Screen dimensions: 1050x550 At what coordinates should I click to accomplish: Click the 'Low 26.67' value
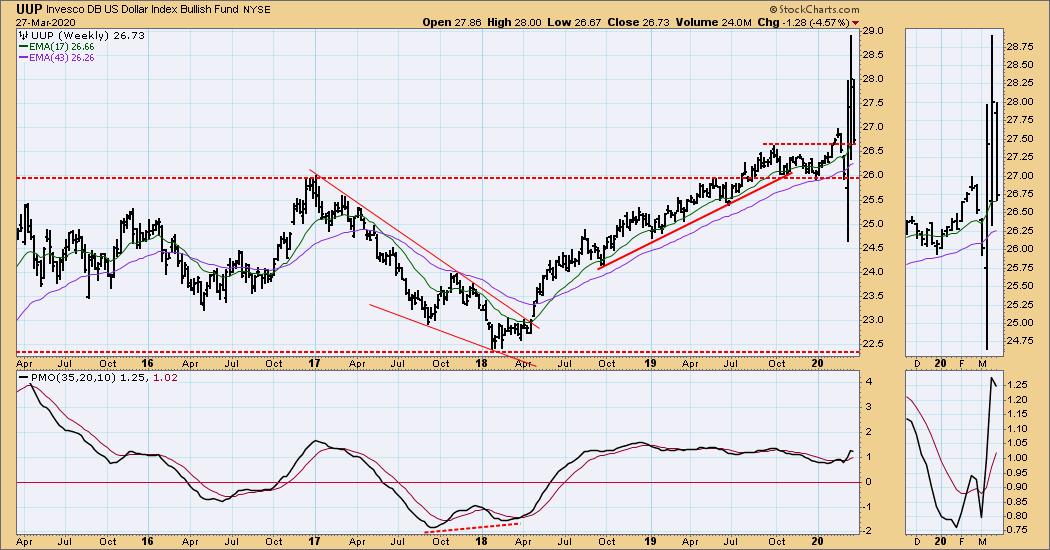click(x=574, y=22)
